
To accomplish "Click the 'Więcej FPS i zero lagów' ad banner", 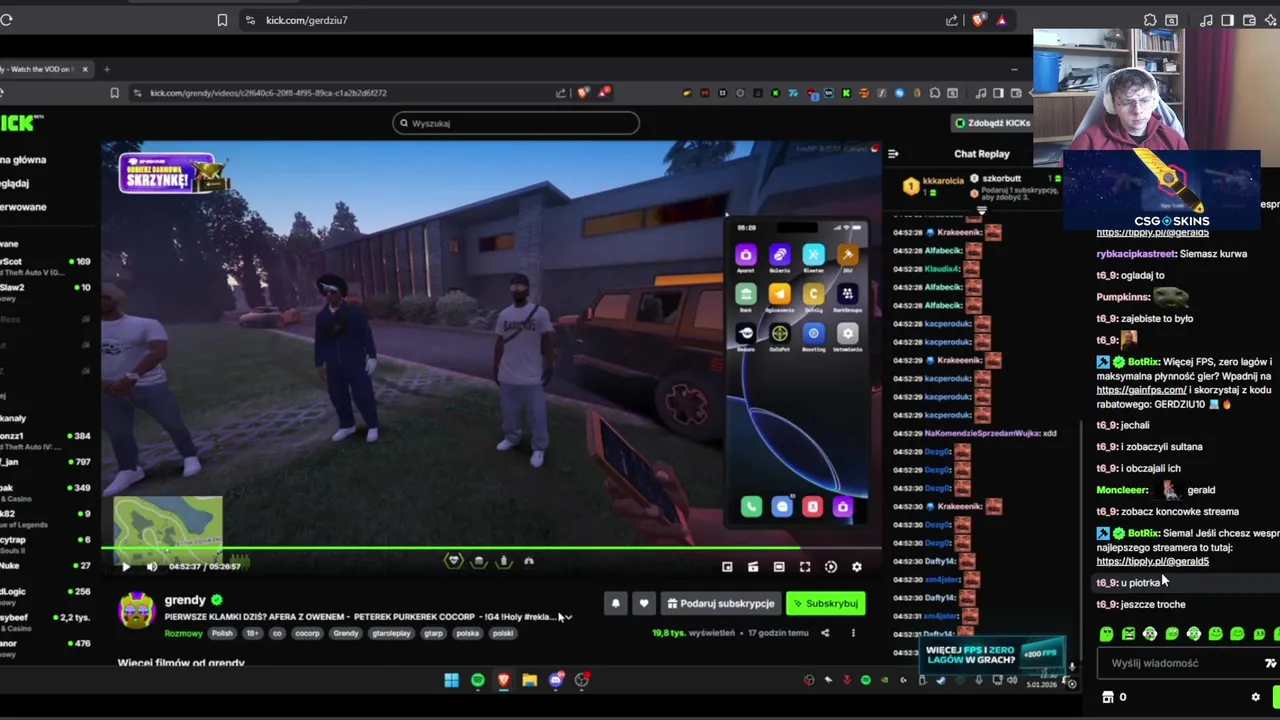I will [x=992, y=655].
